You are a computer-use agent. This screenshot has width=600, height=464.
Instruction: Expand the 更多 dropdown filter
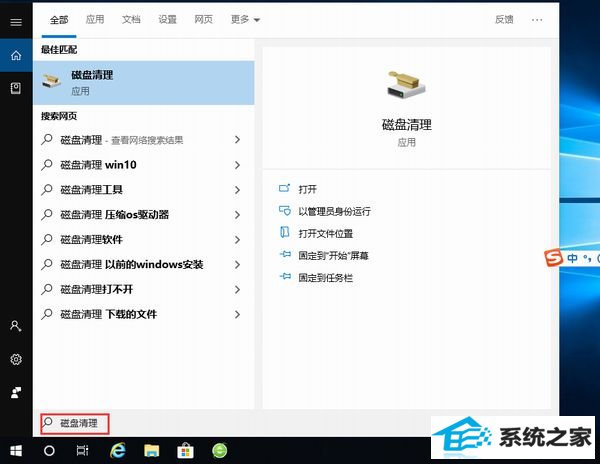pyautogui.click(x=245, y=20)
